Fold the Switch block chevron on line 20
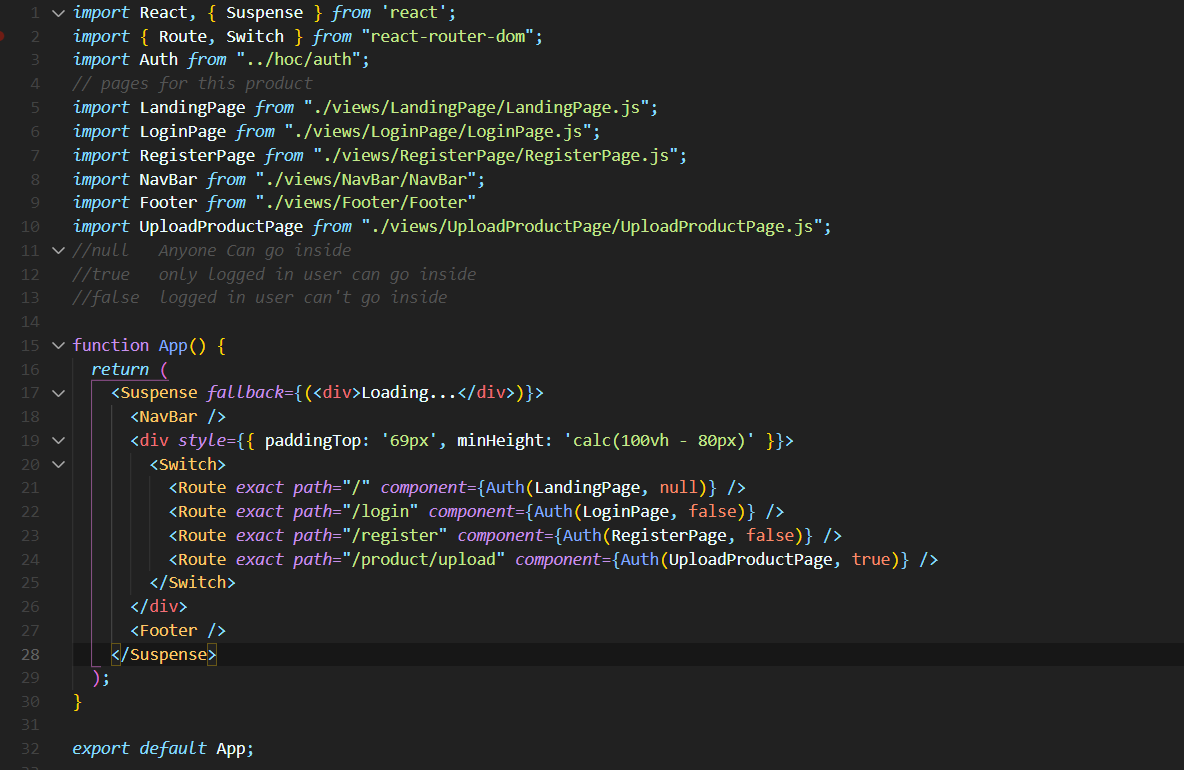 (58, 465)
